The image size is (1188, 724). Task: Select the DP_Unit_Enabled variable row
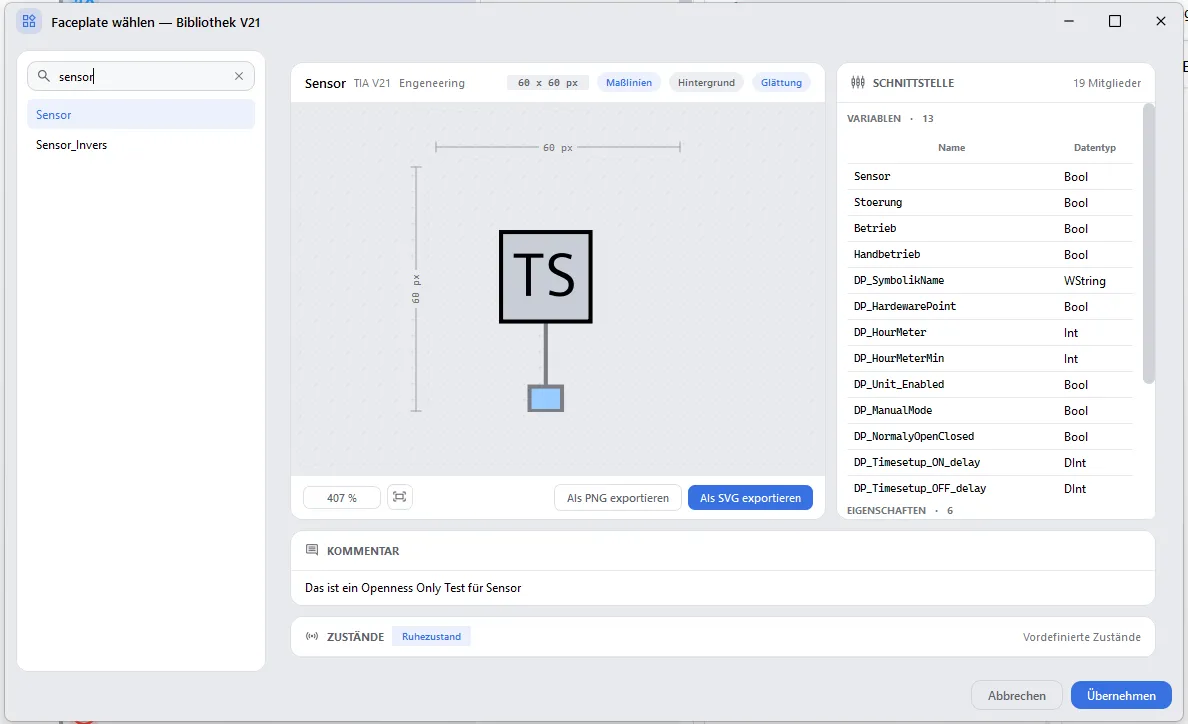pos(989,384)
